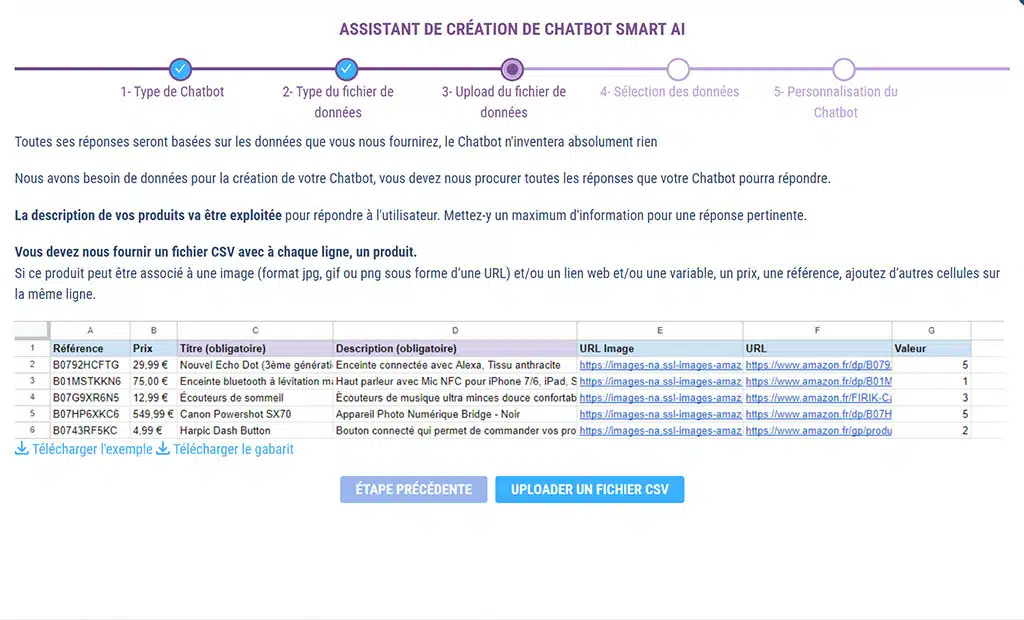The height and width of the screenshot is (620, 1024).
Task: Click the completed step 1 checkmark circle
Action: 180,69
